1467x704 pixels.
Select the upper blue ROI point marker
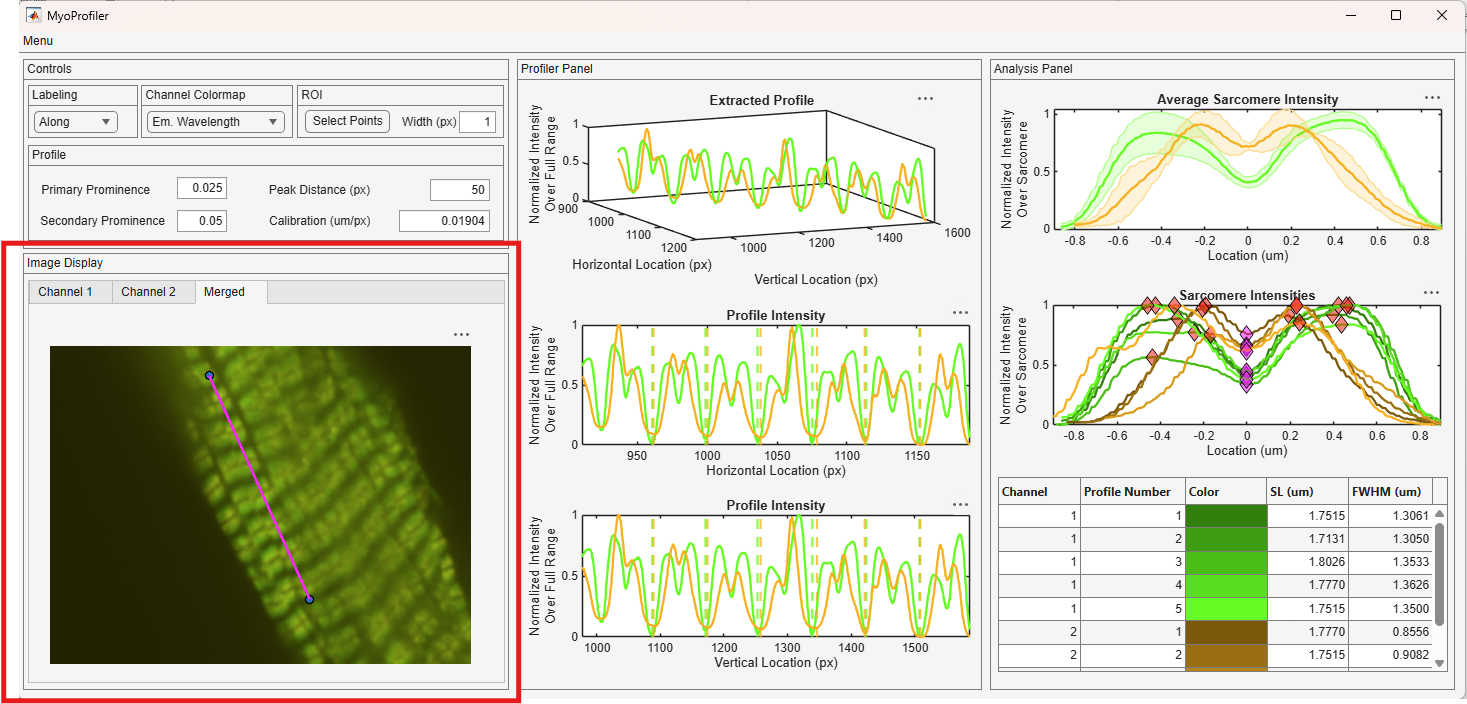click(x=209, y=376)
